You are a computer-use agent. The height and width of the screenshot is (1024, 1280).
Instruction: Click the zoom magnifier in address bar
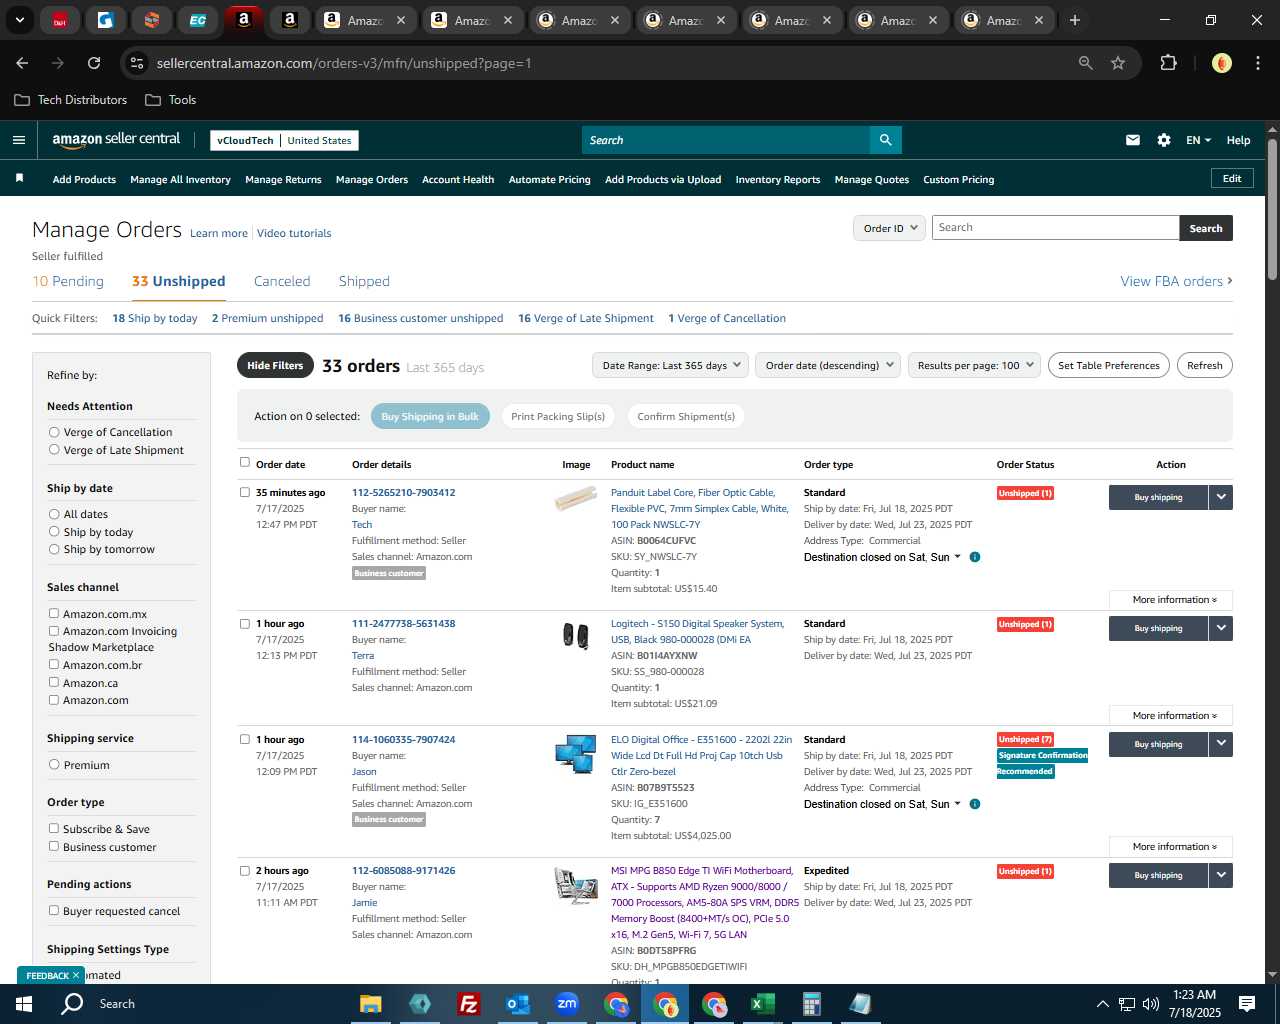click(1085, 63)
